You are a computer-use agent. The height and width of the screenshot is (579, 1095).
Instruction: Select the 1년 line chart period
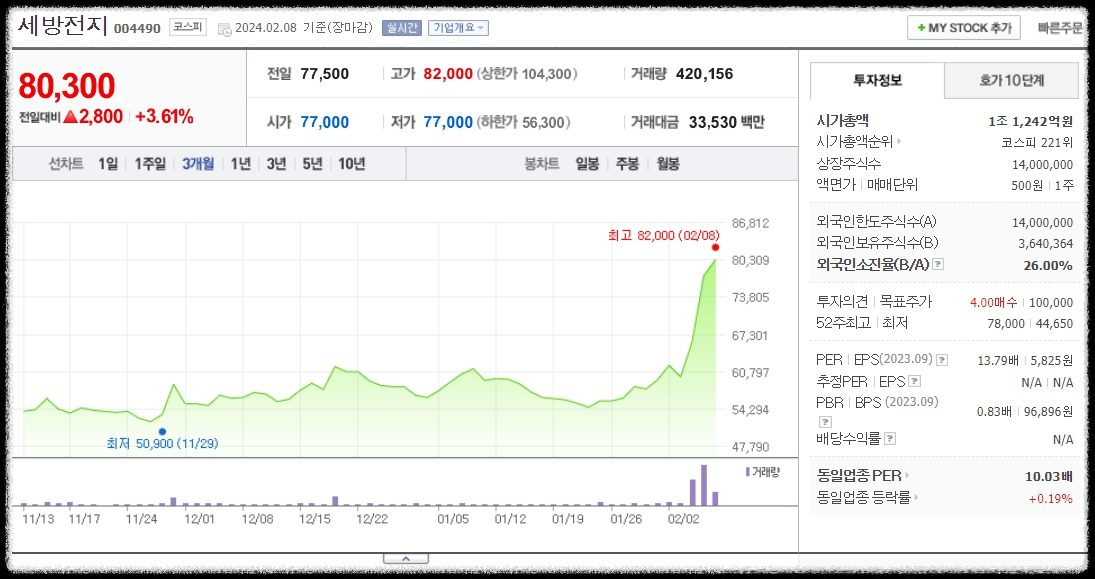pyautogui.click(x=240, y=164)
